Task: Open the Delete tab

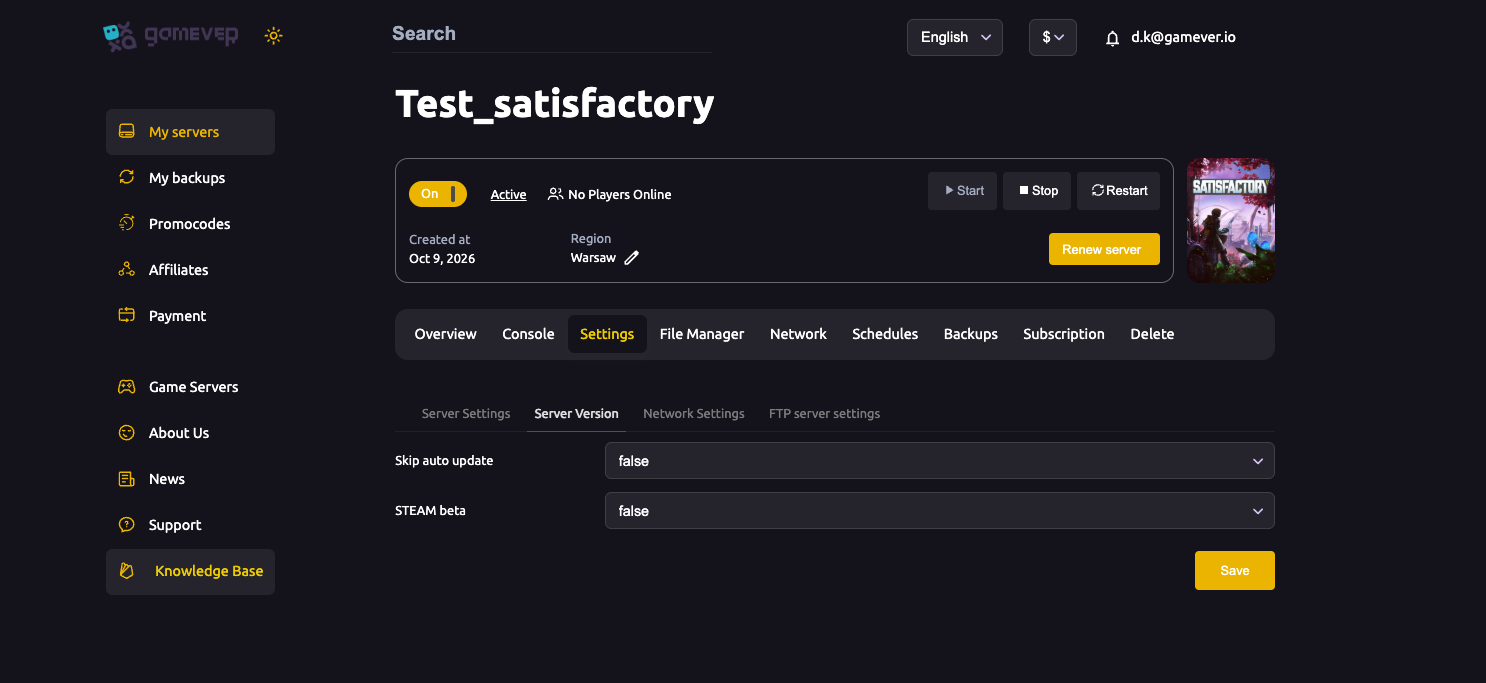Action: click(x=1152, y=334)
